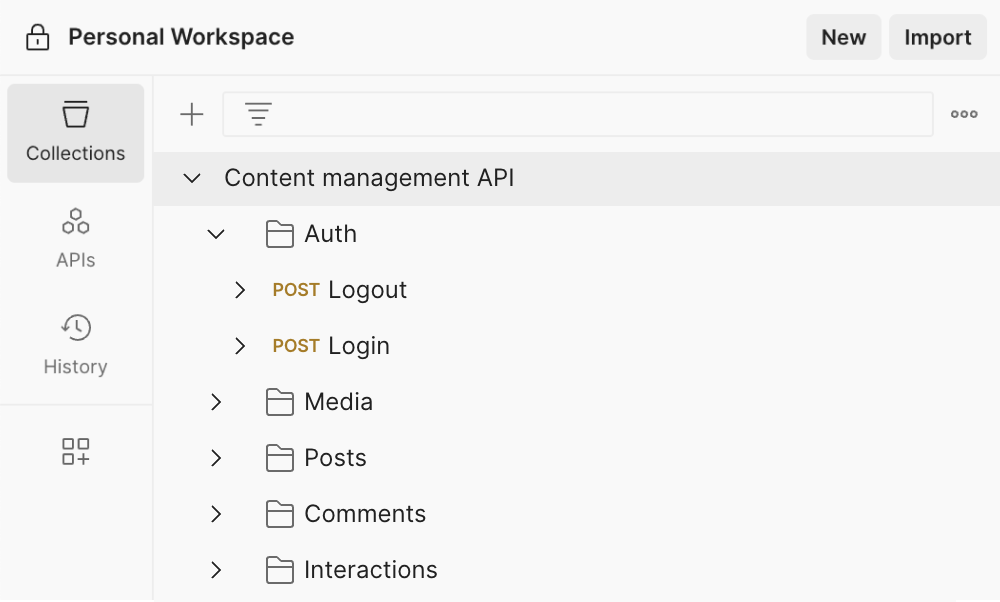Click the Import button
The width and height of the screenshot is (1000, 602).
point(937,38)
